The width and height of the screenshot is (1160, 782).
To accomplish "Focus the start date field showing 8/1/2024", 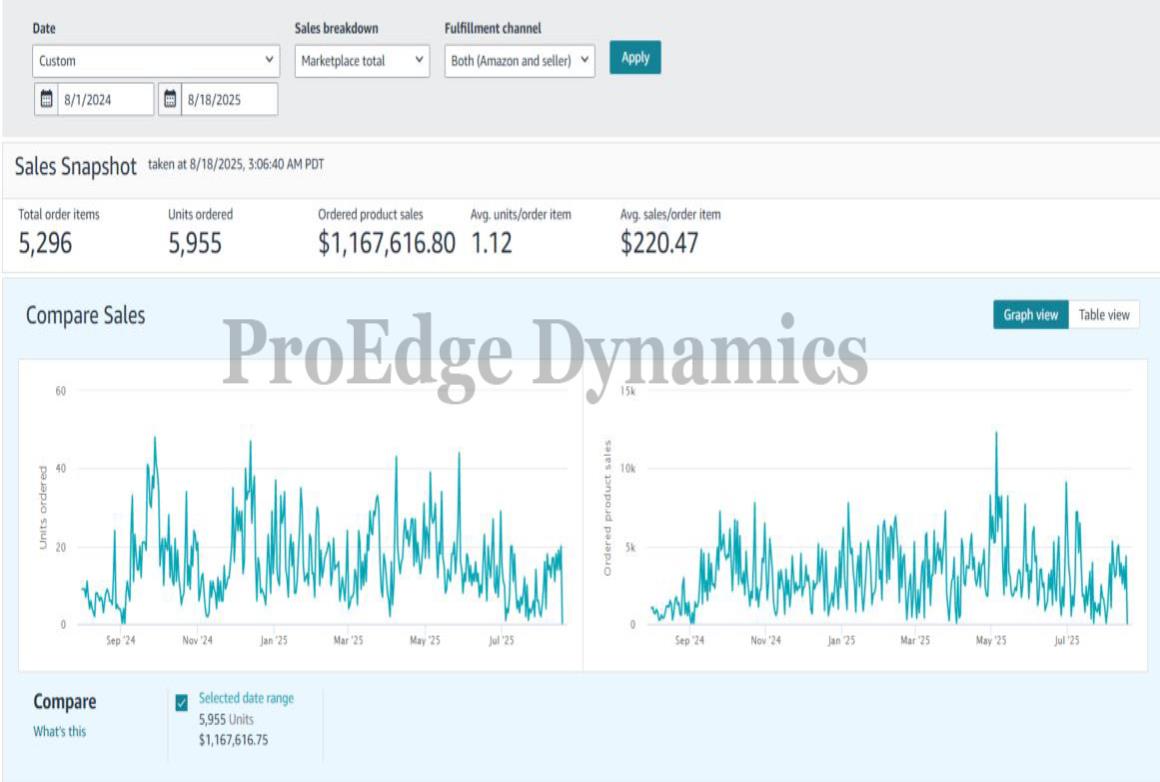I will pos(105,99).
